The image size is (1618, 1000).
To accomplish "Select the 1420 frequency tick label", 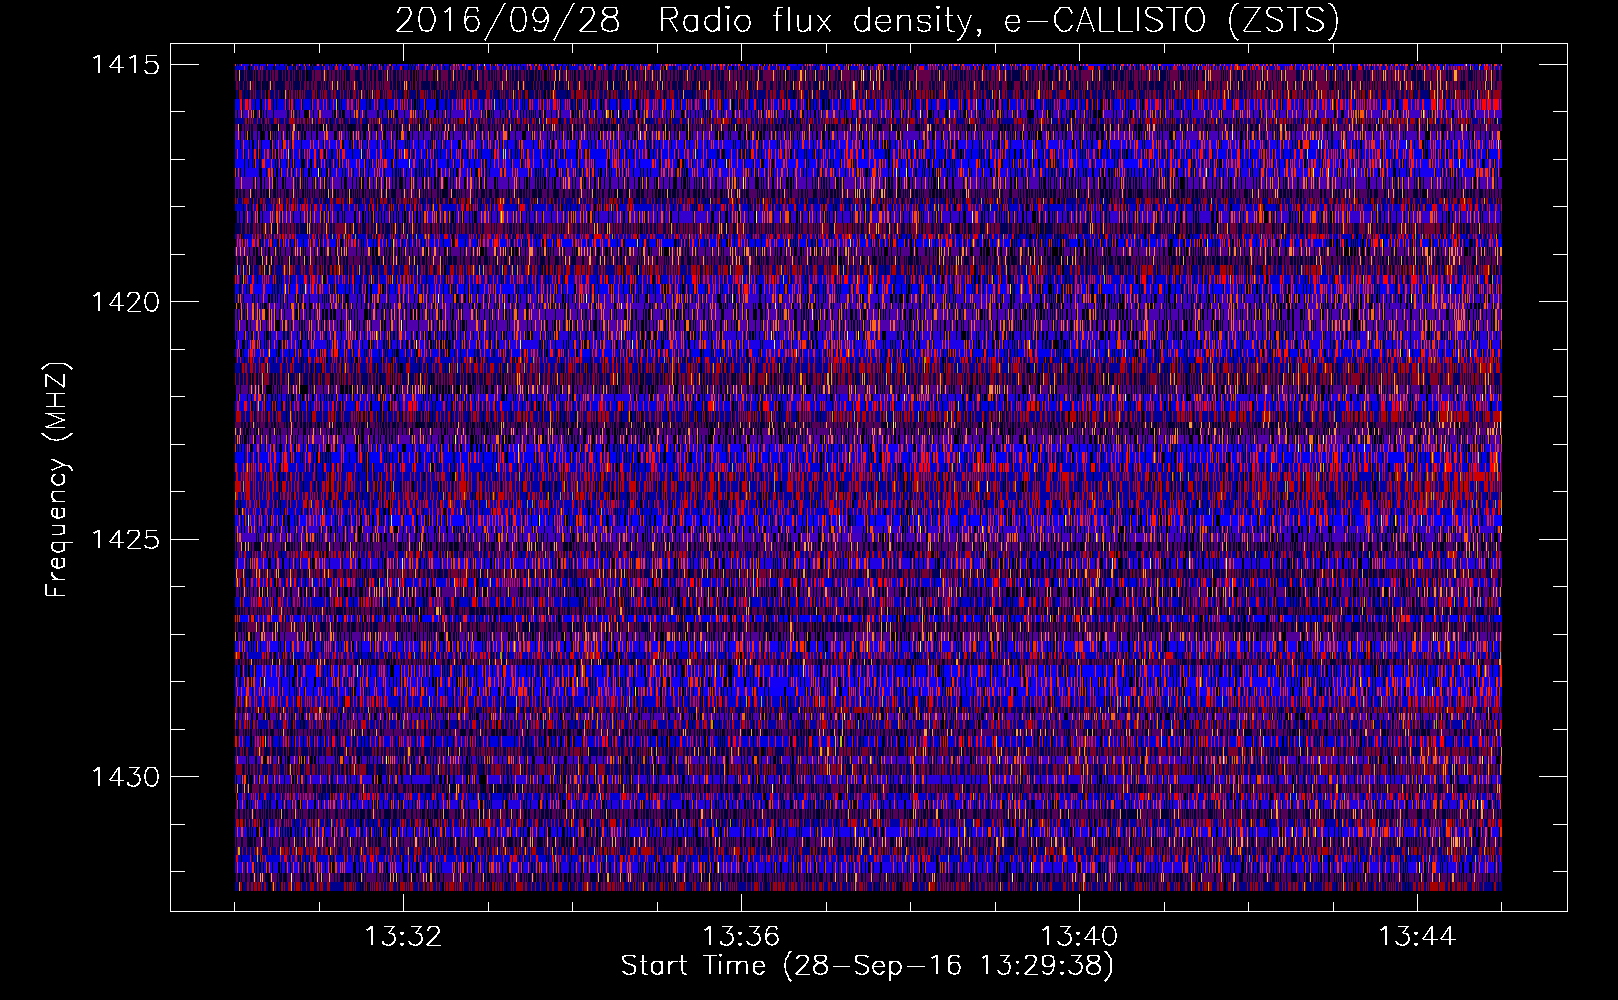I will click(x=125, y=302).
